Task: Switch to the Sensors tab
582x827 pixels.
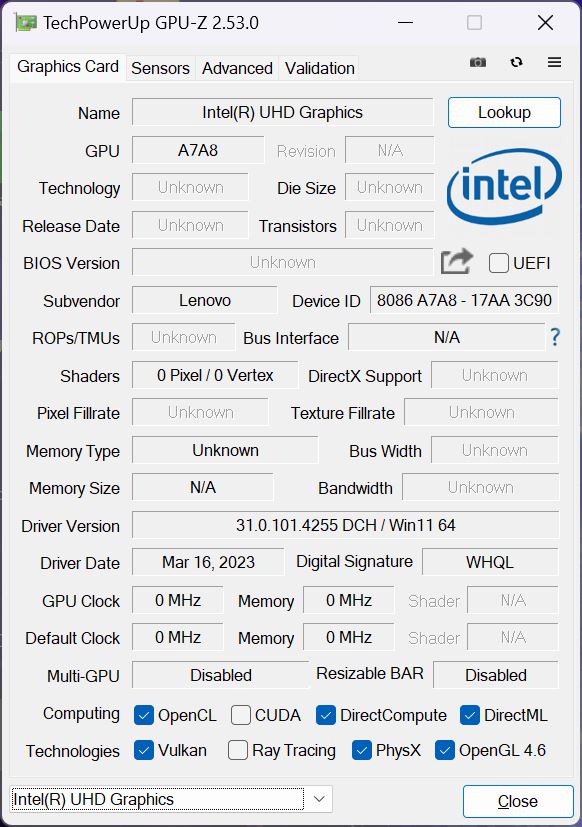Action: (x=160, y=68)
